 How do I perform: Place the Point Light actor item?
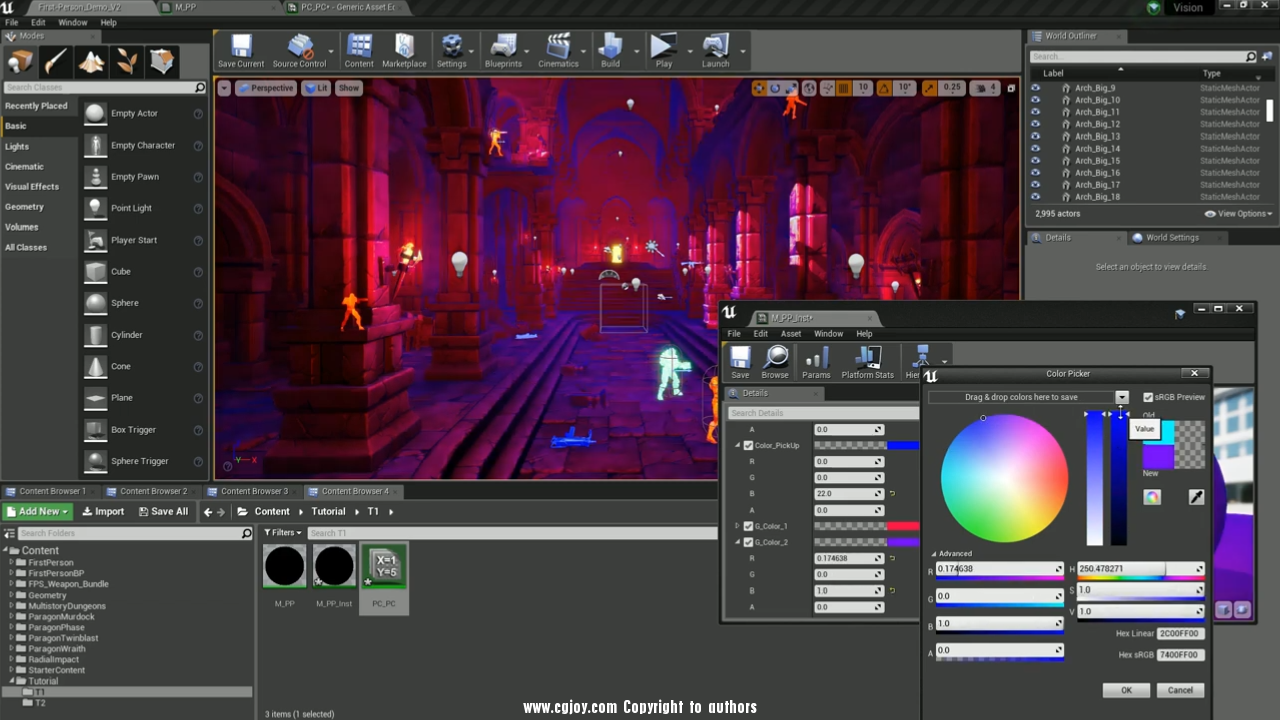point(144,208)
